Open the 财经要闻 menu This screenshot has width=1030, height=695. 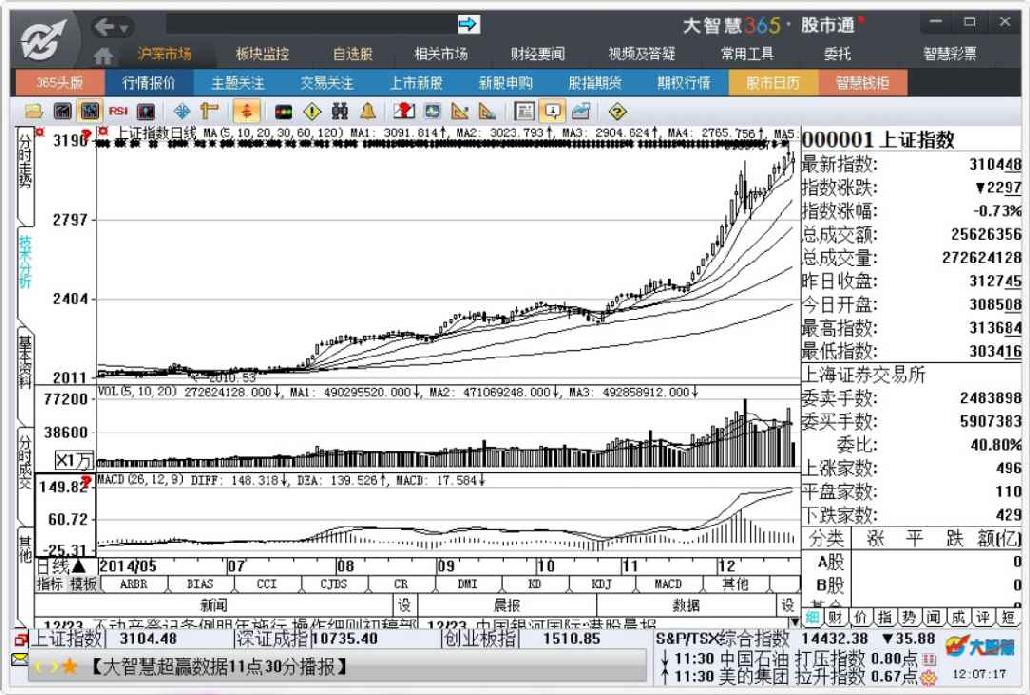click(538, 54)
